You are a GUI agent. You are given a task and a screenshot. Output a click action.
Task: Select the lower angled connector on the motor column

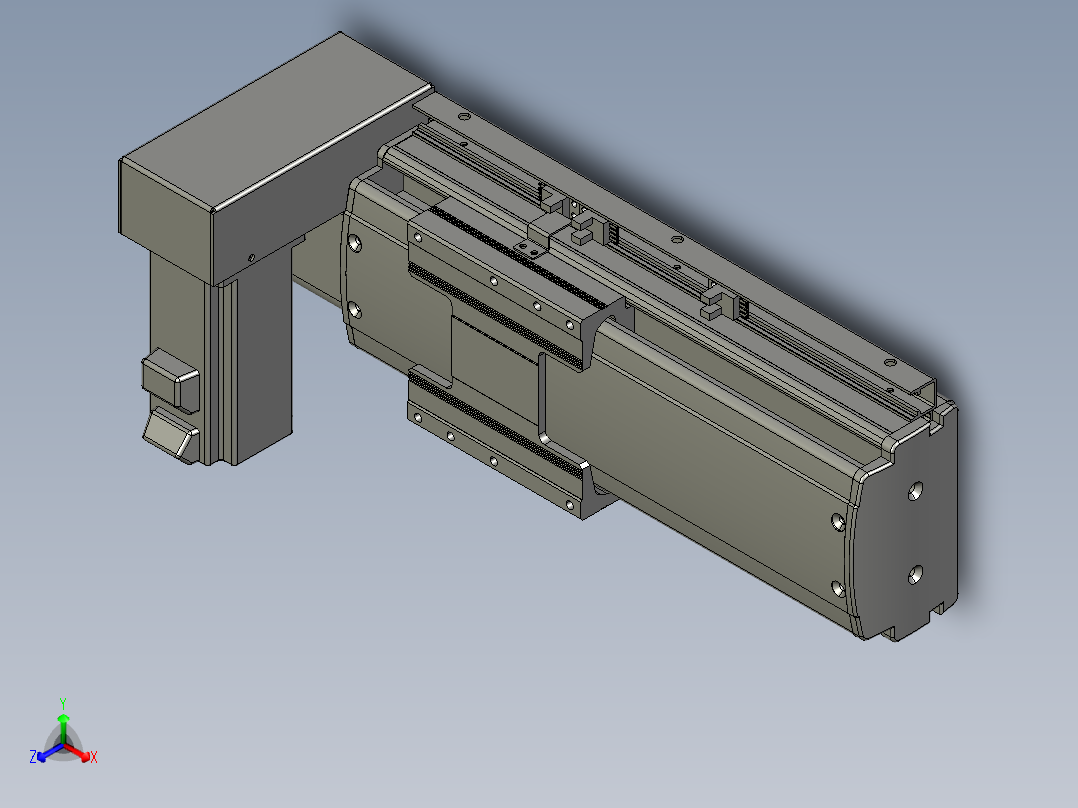point(170,434)
